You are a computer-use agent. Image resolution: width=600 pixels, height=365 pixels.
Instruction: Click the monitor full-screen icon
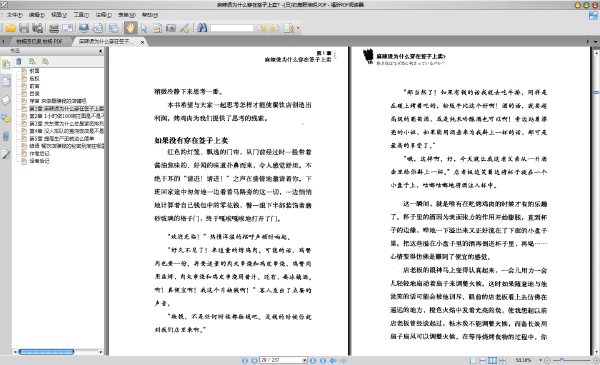84,28
